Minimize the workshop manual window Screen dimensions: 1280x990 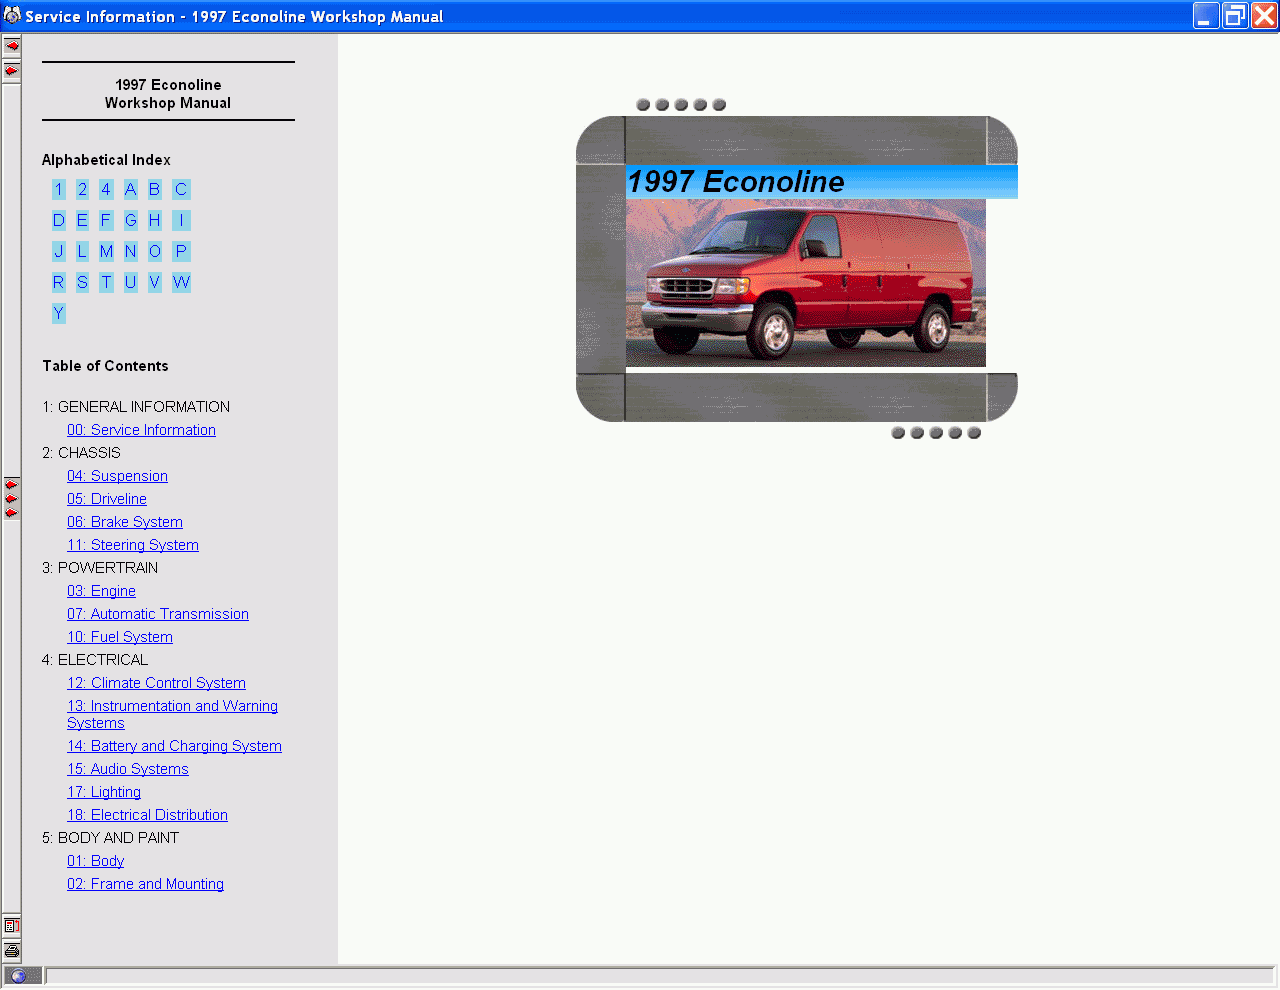tap(1207, 16)
